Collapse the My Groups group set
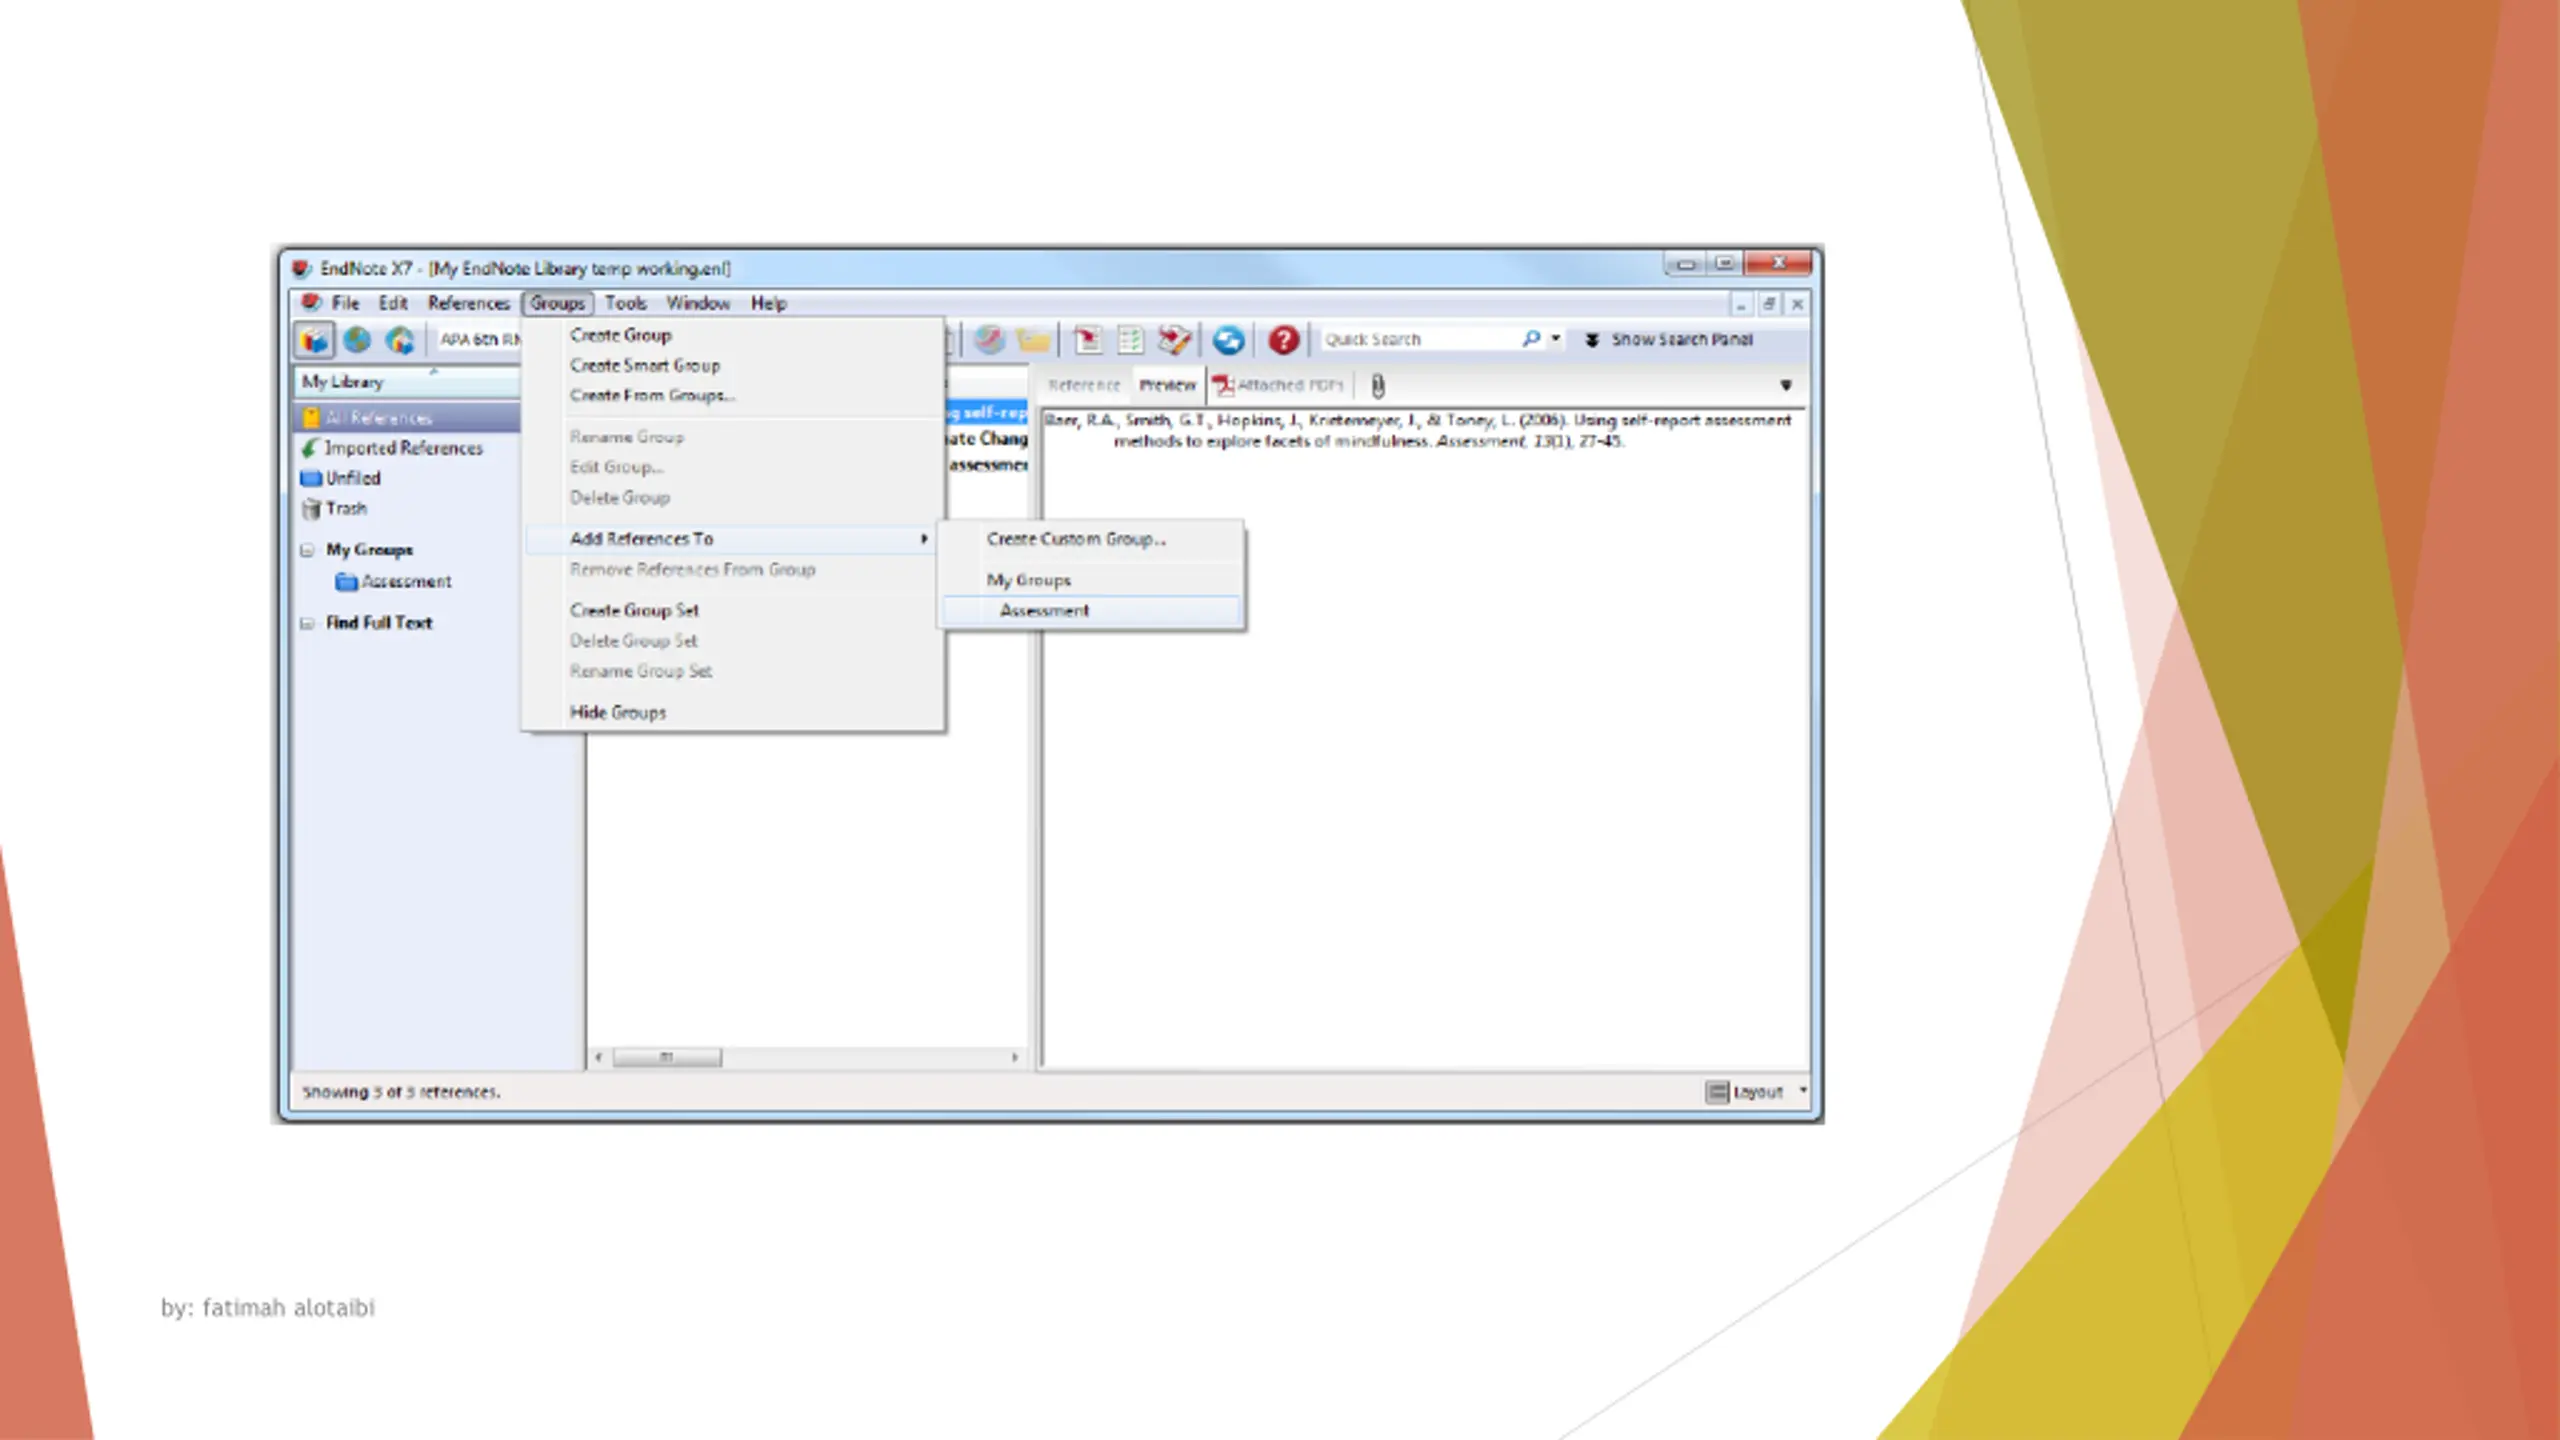This screenshot has width=2560, height=1440. [307, 550]
